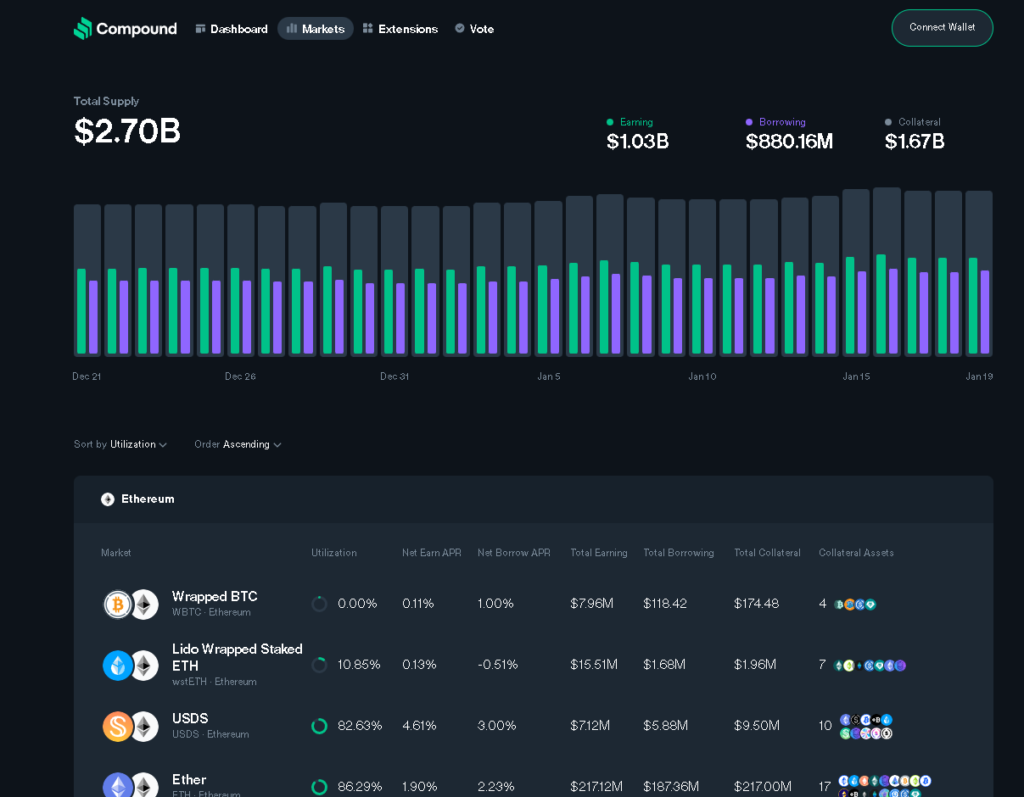Viewport: 1024px width, 797px height.
Task: Select the Vote checkmark icon
Action: (x=459, y=29)
